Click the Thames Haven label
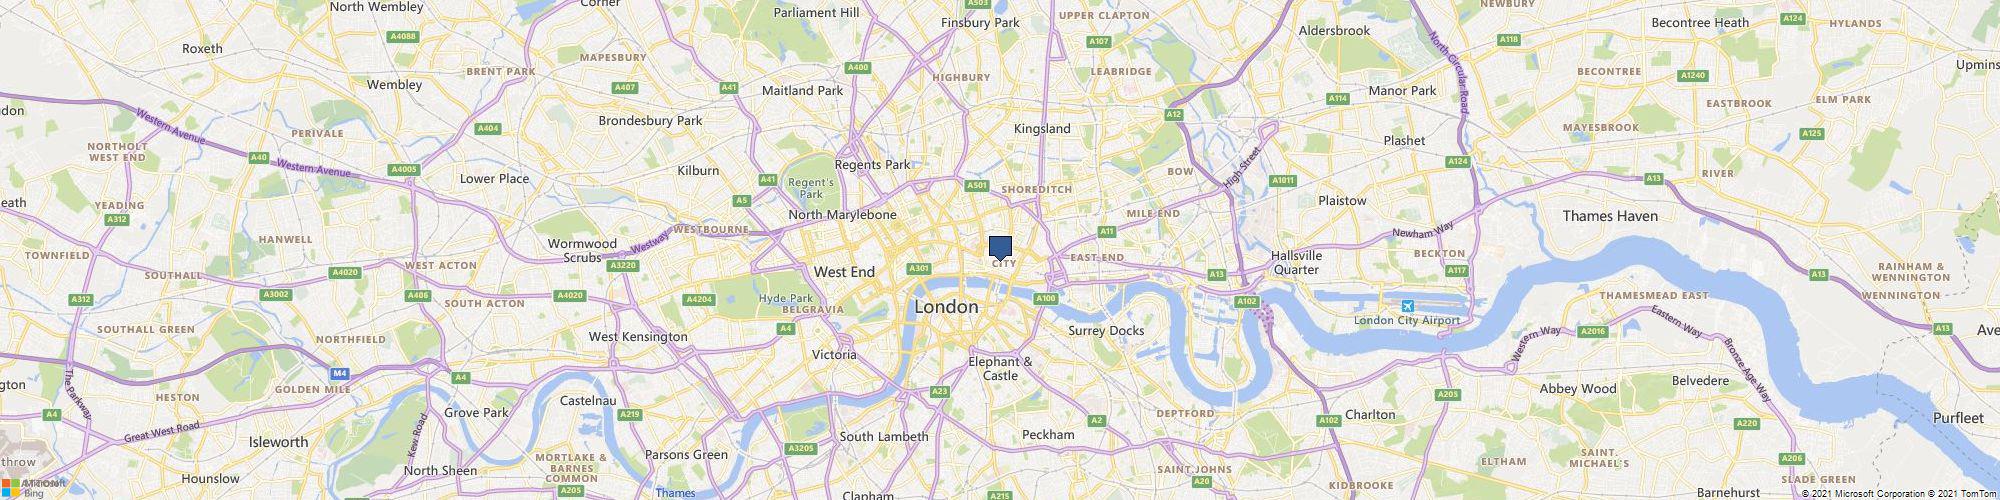 1610,216
